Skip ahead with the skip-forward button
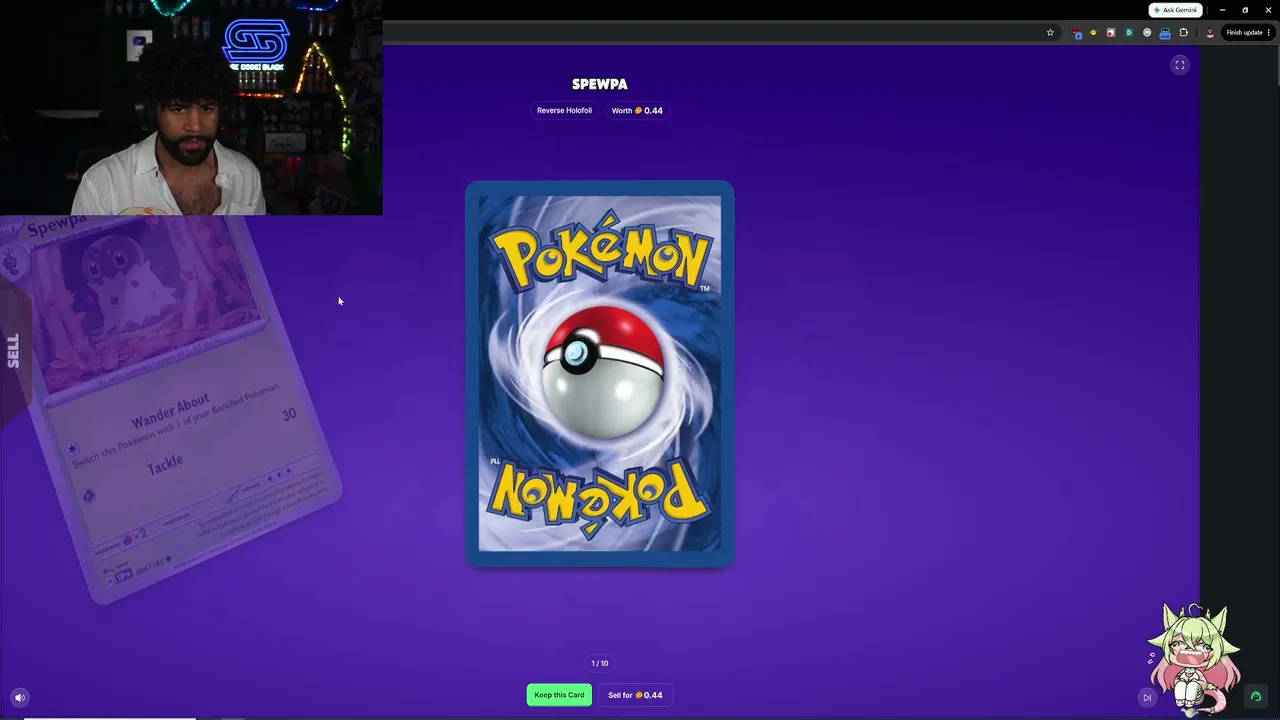1280x720 pixels. pyautogui.click(x=1147, y=697)
